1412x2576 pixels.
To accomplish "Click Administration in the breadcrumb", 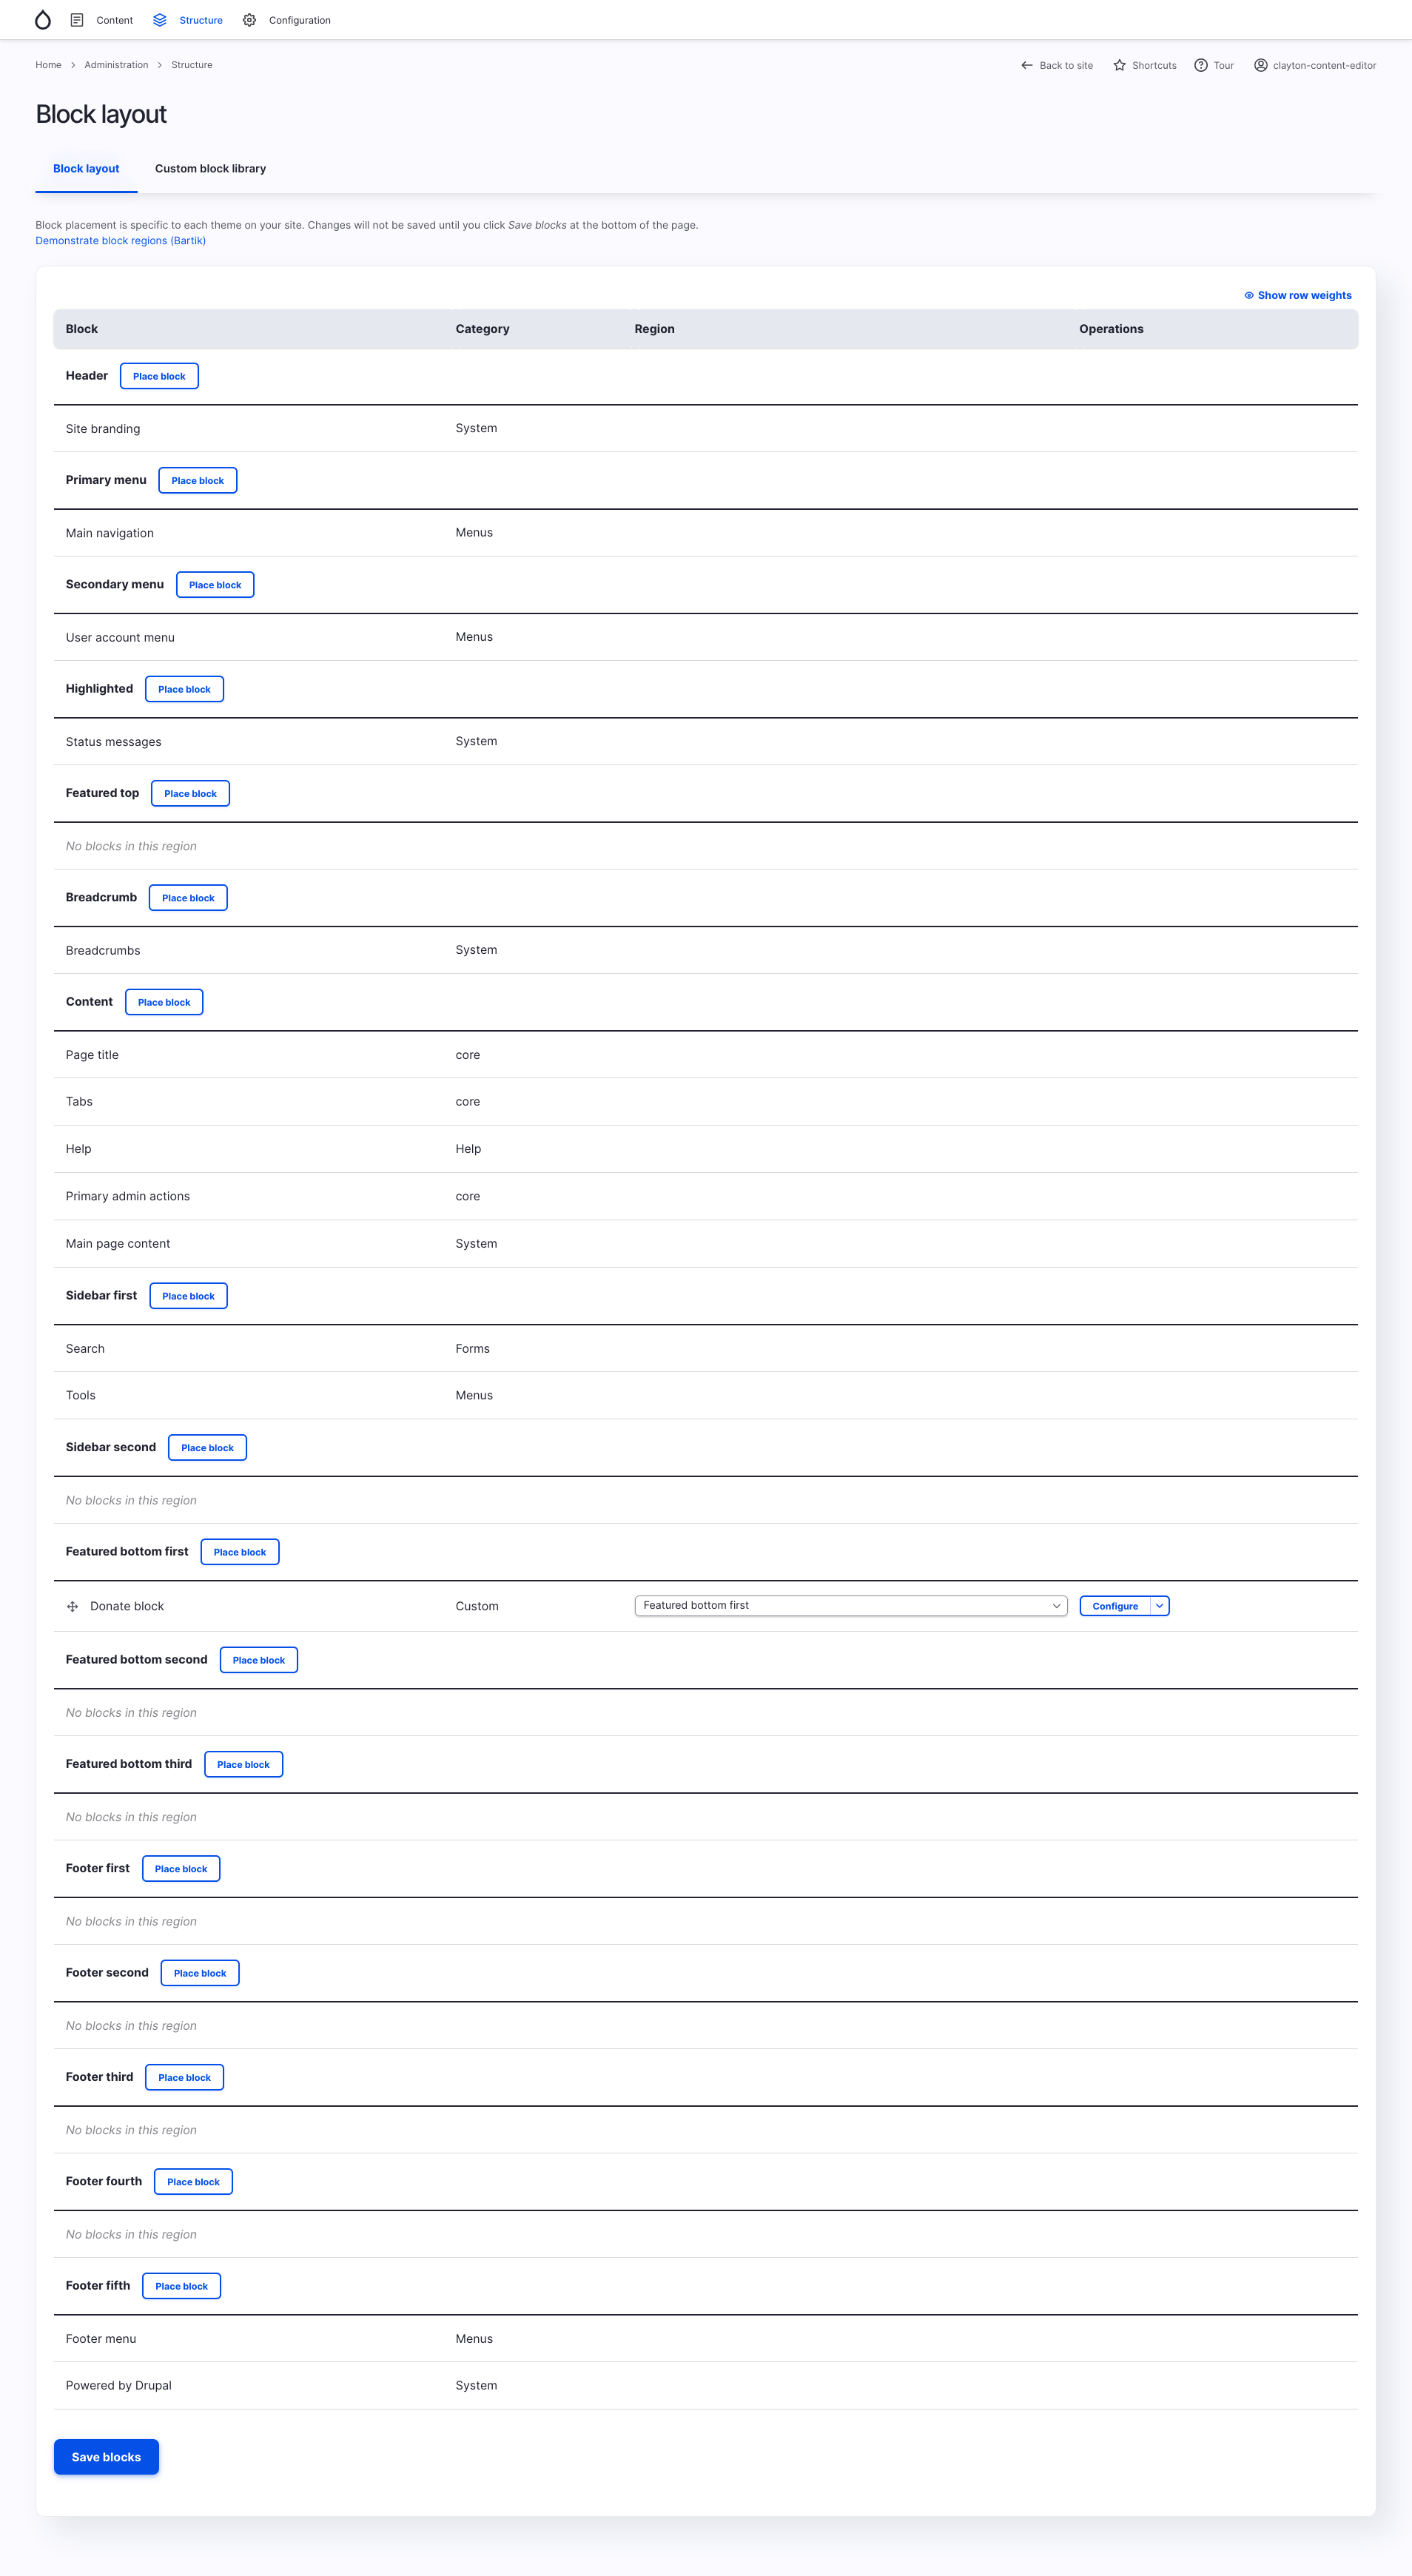I will (x=116, y=65).
